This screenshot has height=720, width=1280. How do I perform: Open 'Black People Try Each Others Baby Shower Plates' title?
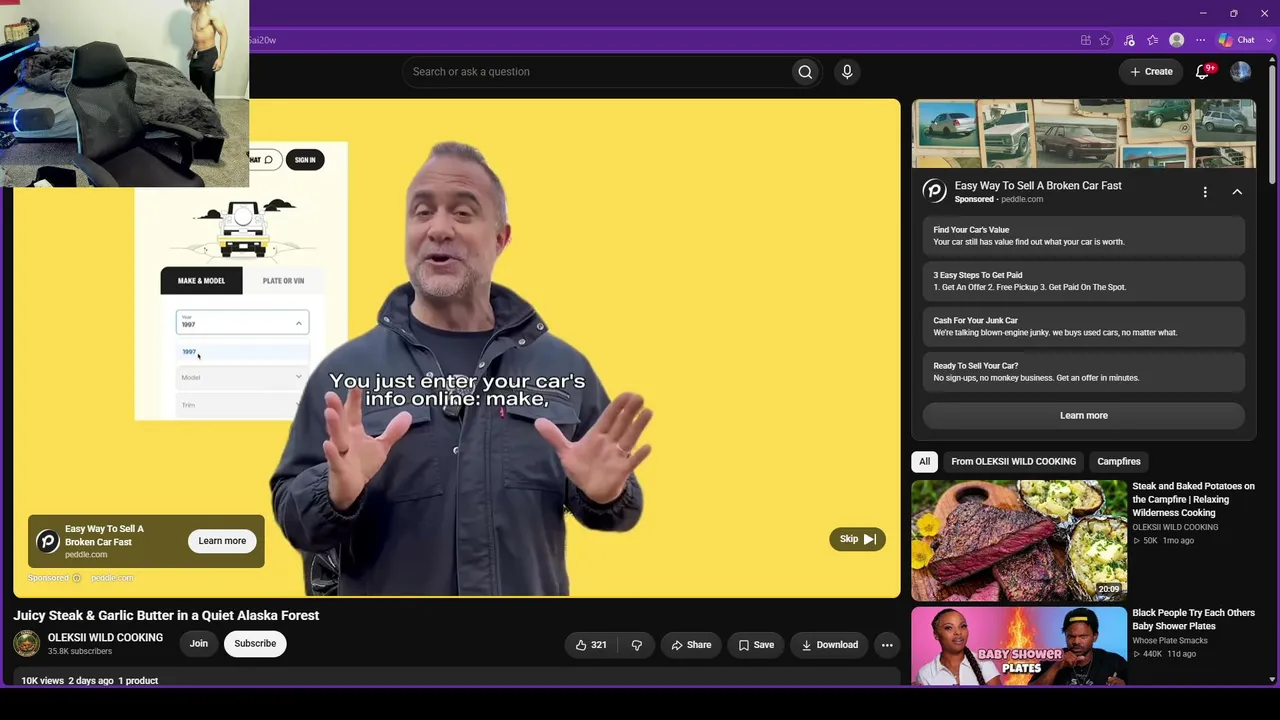1193,620
